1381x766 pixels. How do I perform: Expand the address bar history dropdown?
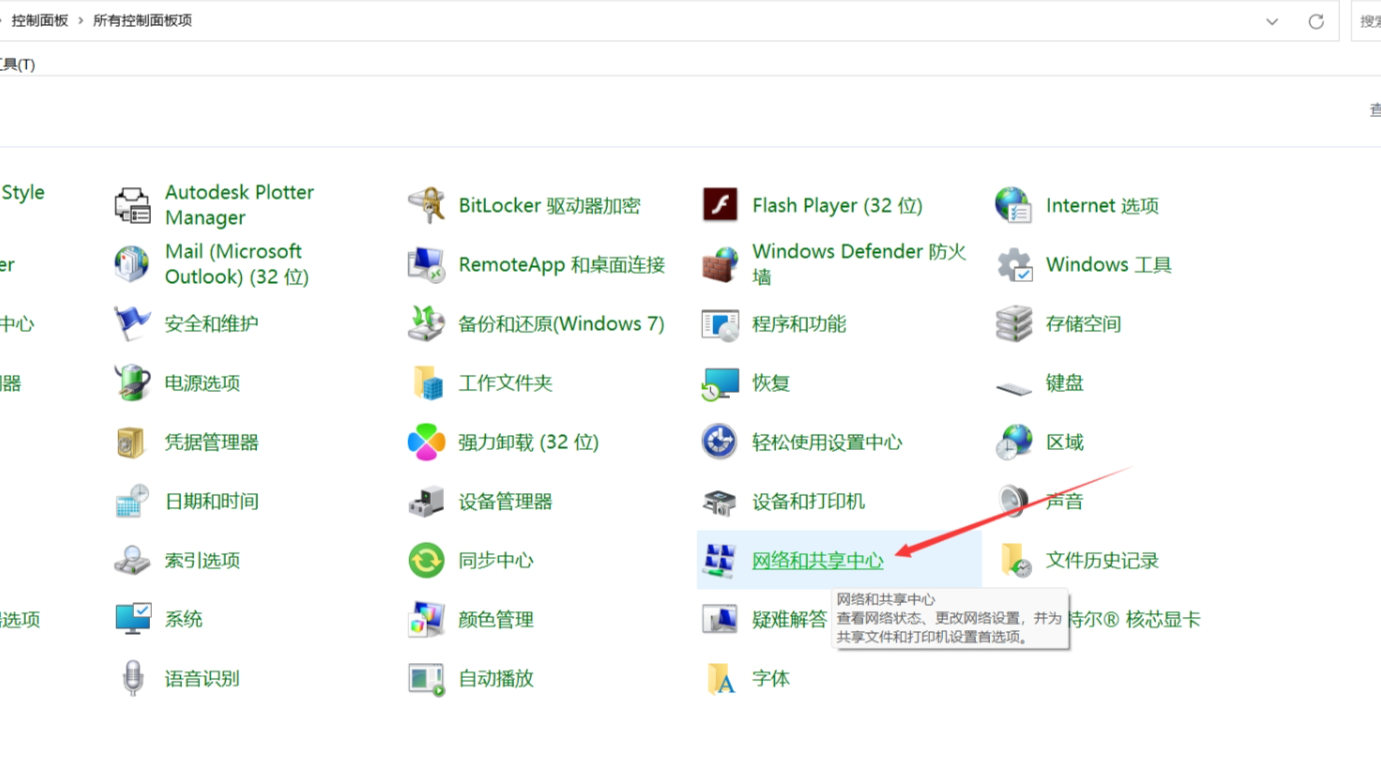pyautogui.click(x=1272, y=20)
